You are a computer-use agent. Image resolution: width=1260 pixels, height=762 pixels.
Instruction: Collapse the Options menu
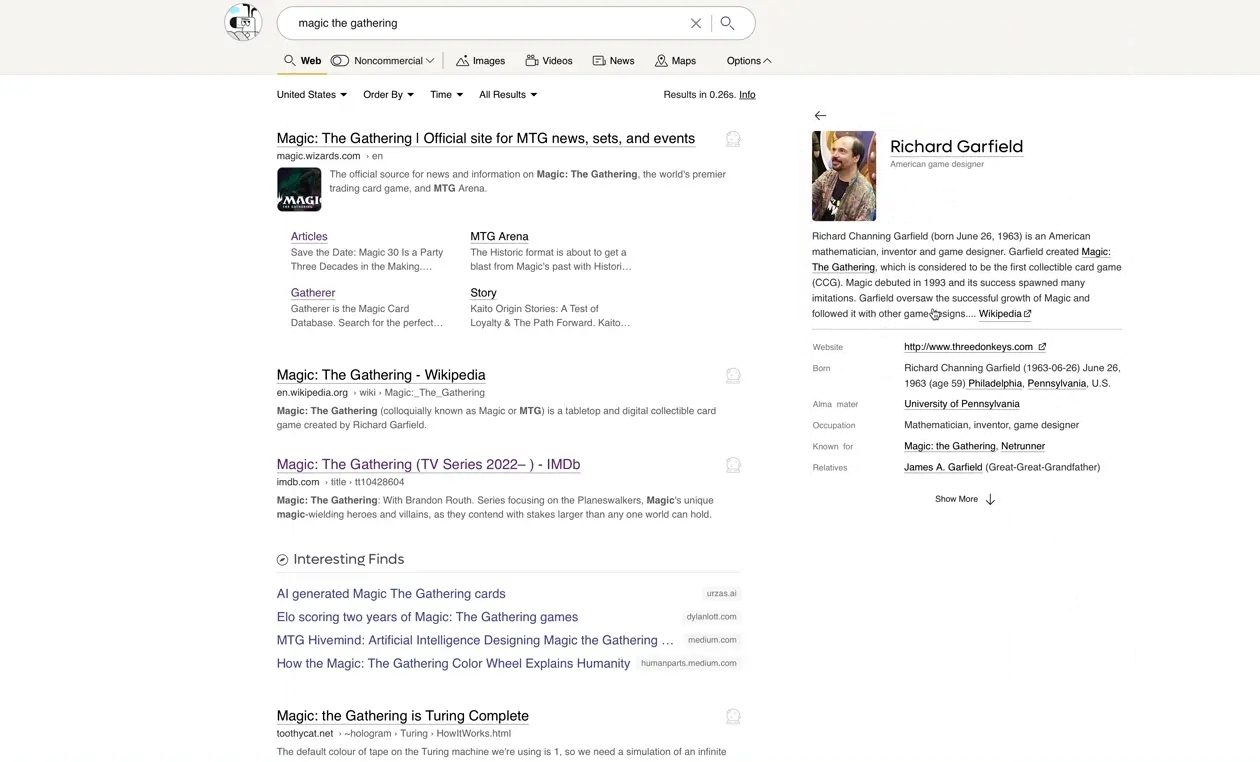coord(749,61)
